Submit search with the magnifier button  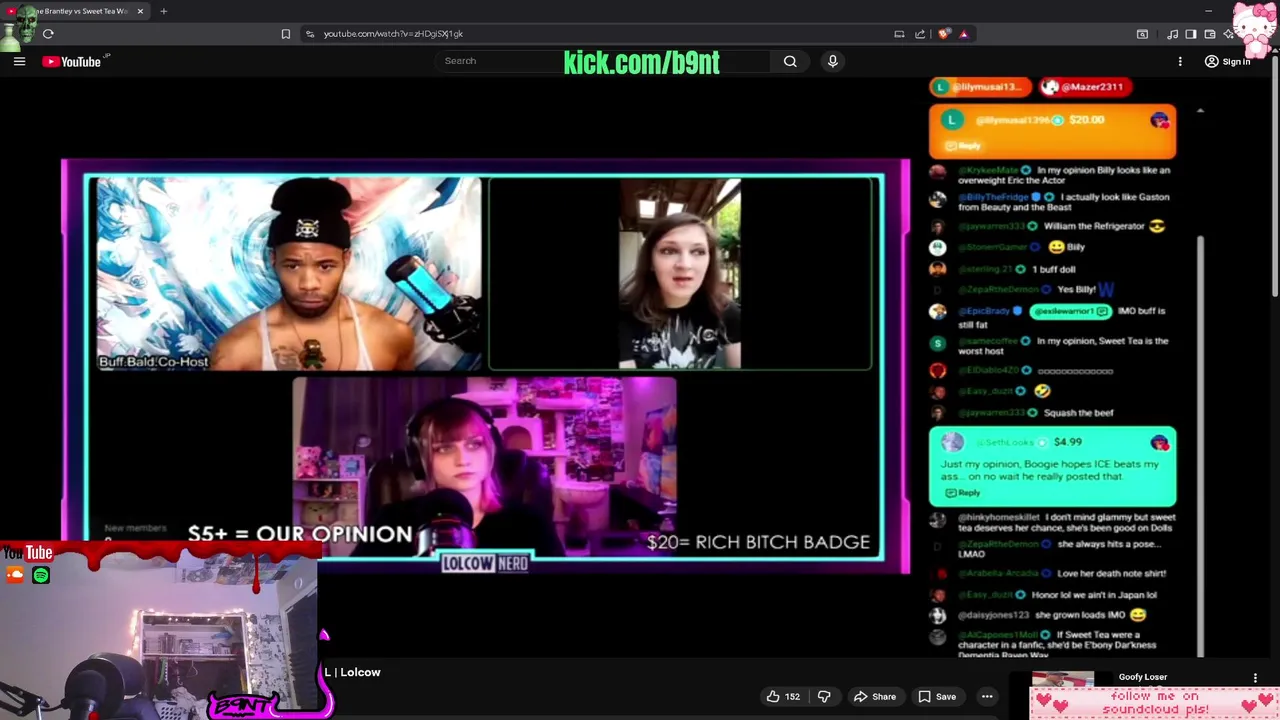(790, 61)
